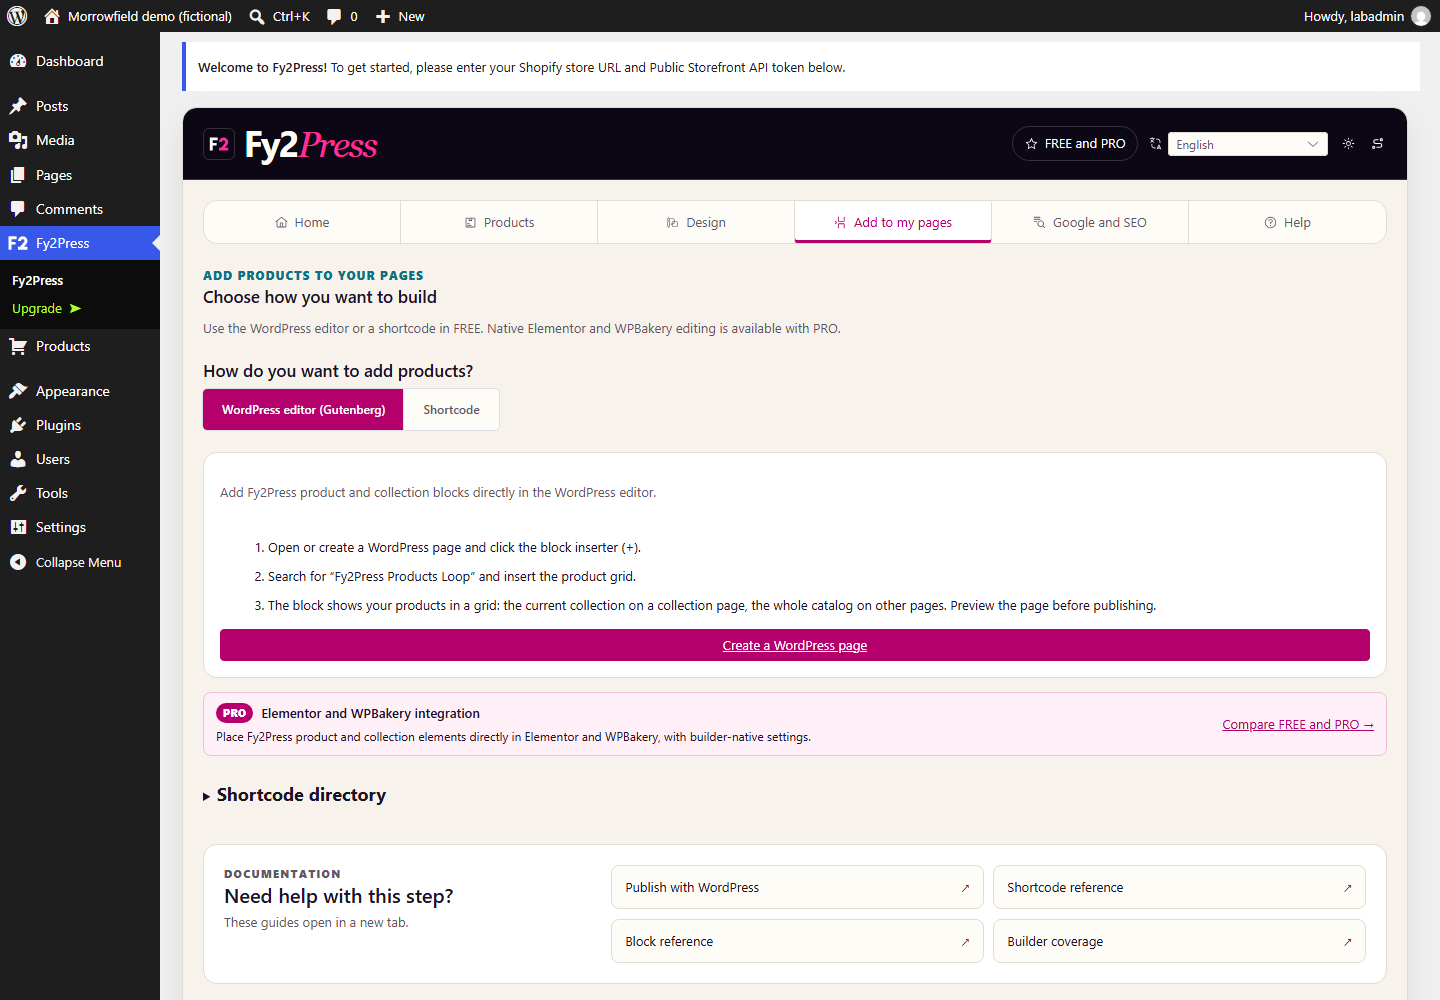Click the Upgrade link under Fy2Press

click(x=46, y=308)
